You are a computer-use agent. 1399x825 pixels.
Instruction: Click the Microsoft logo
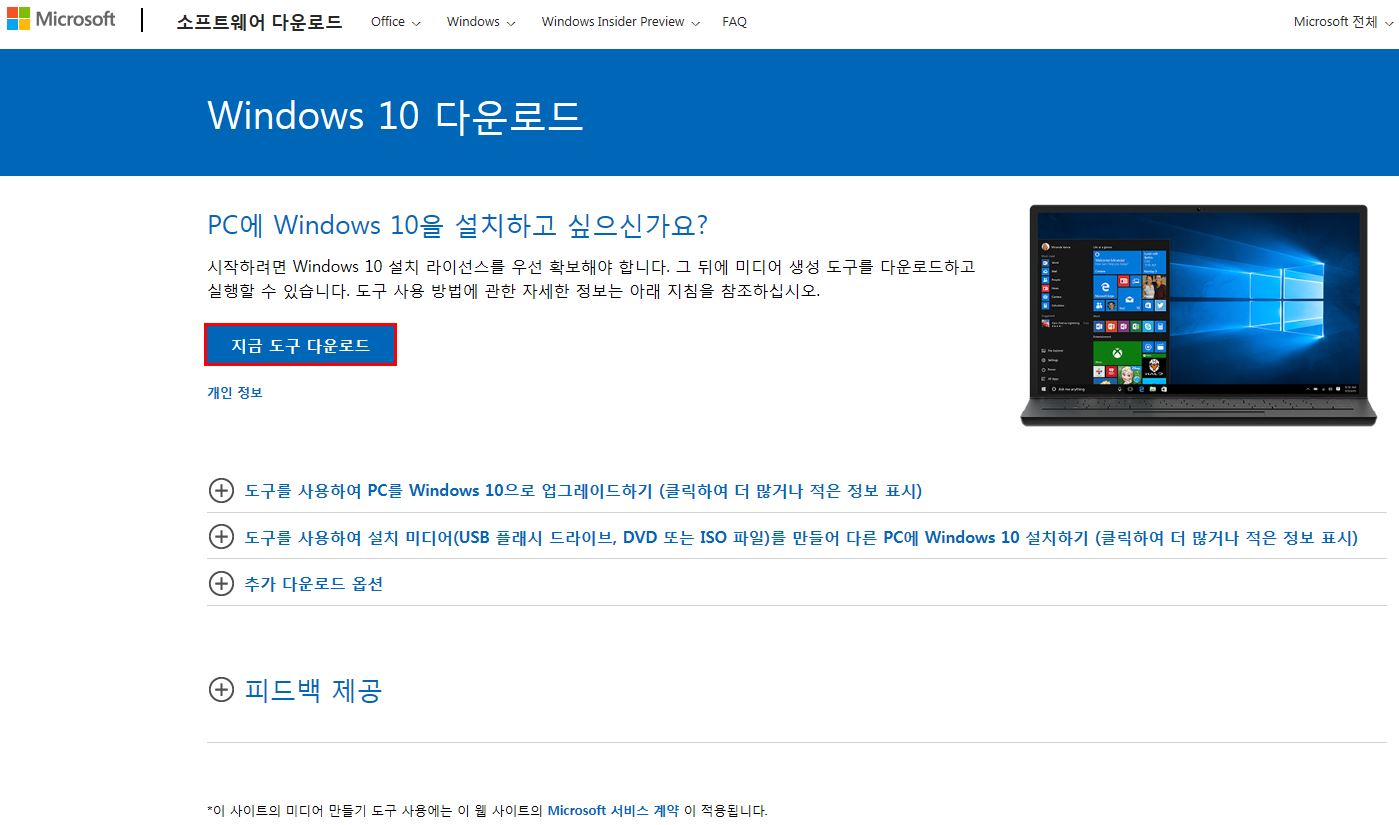pyautogui.click(x=62, y=20)
